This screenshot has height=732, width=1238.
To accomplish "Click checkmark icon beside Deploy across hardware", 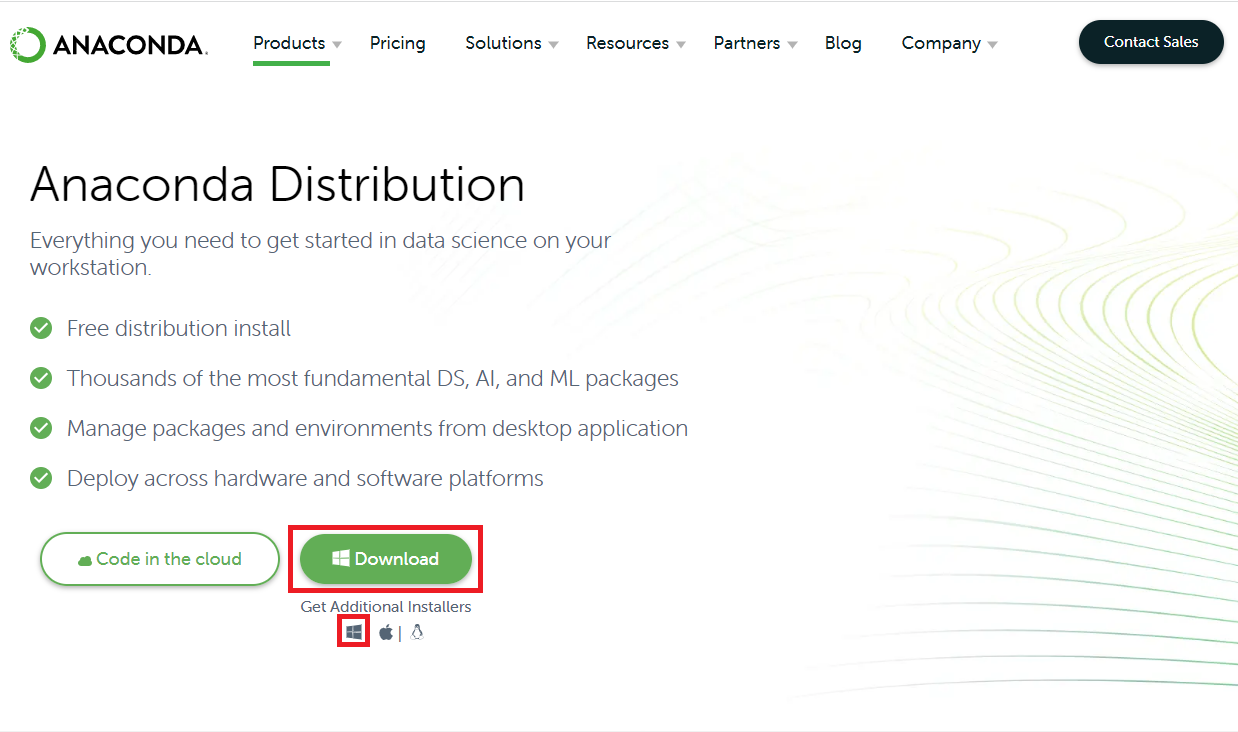I will pos(41,478).
